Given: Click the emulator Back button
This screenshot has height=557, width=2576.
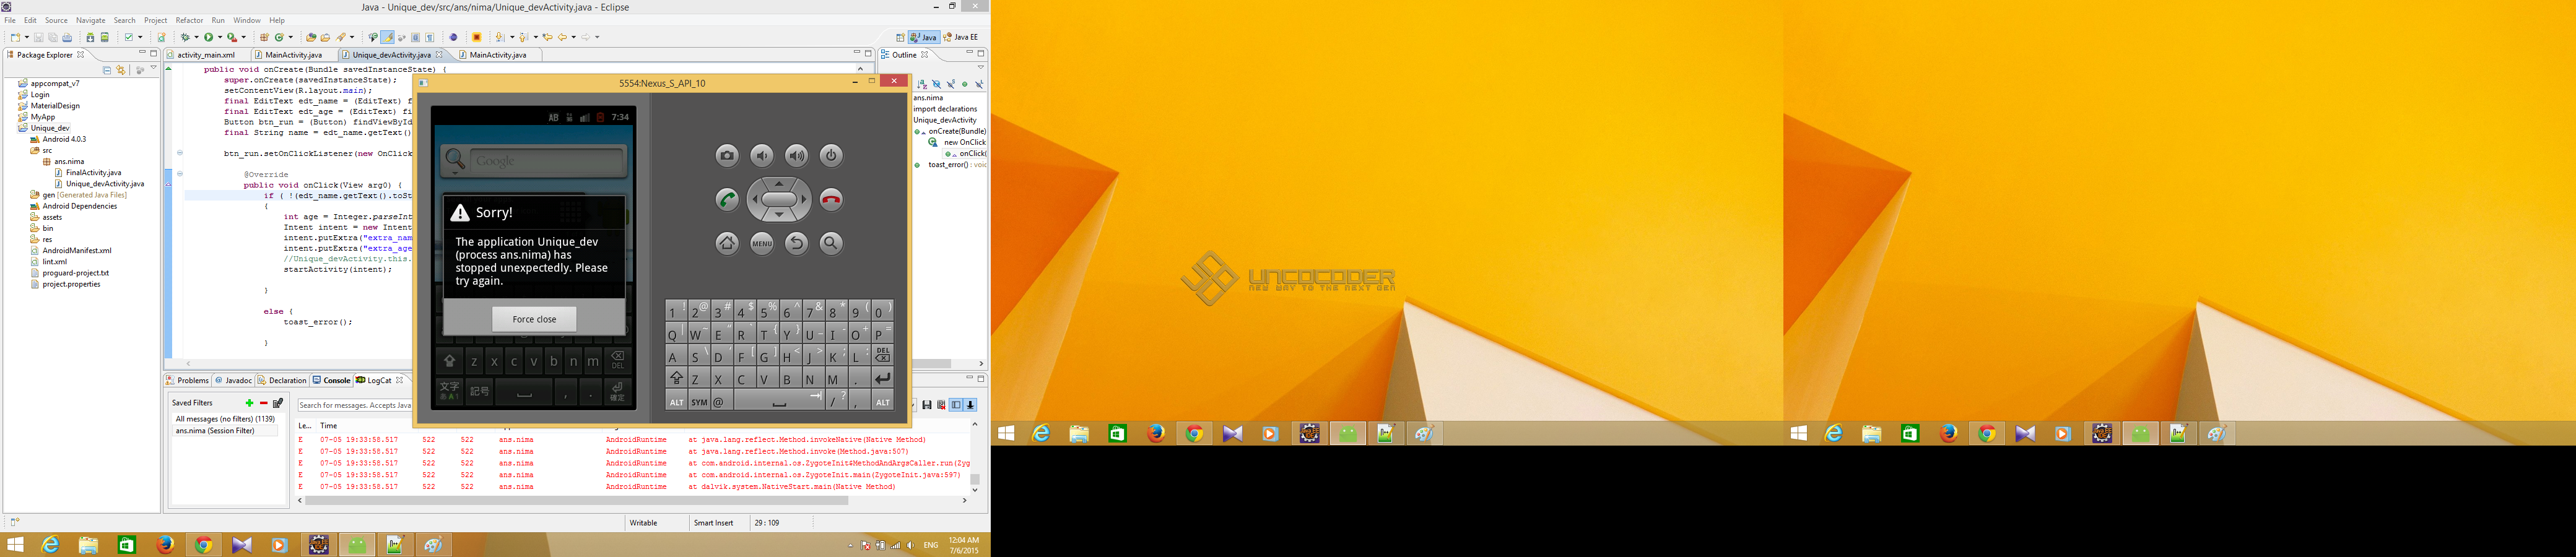Looking at the screenshot, I should (x=796, y=243).
